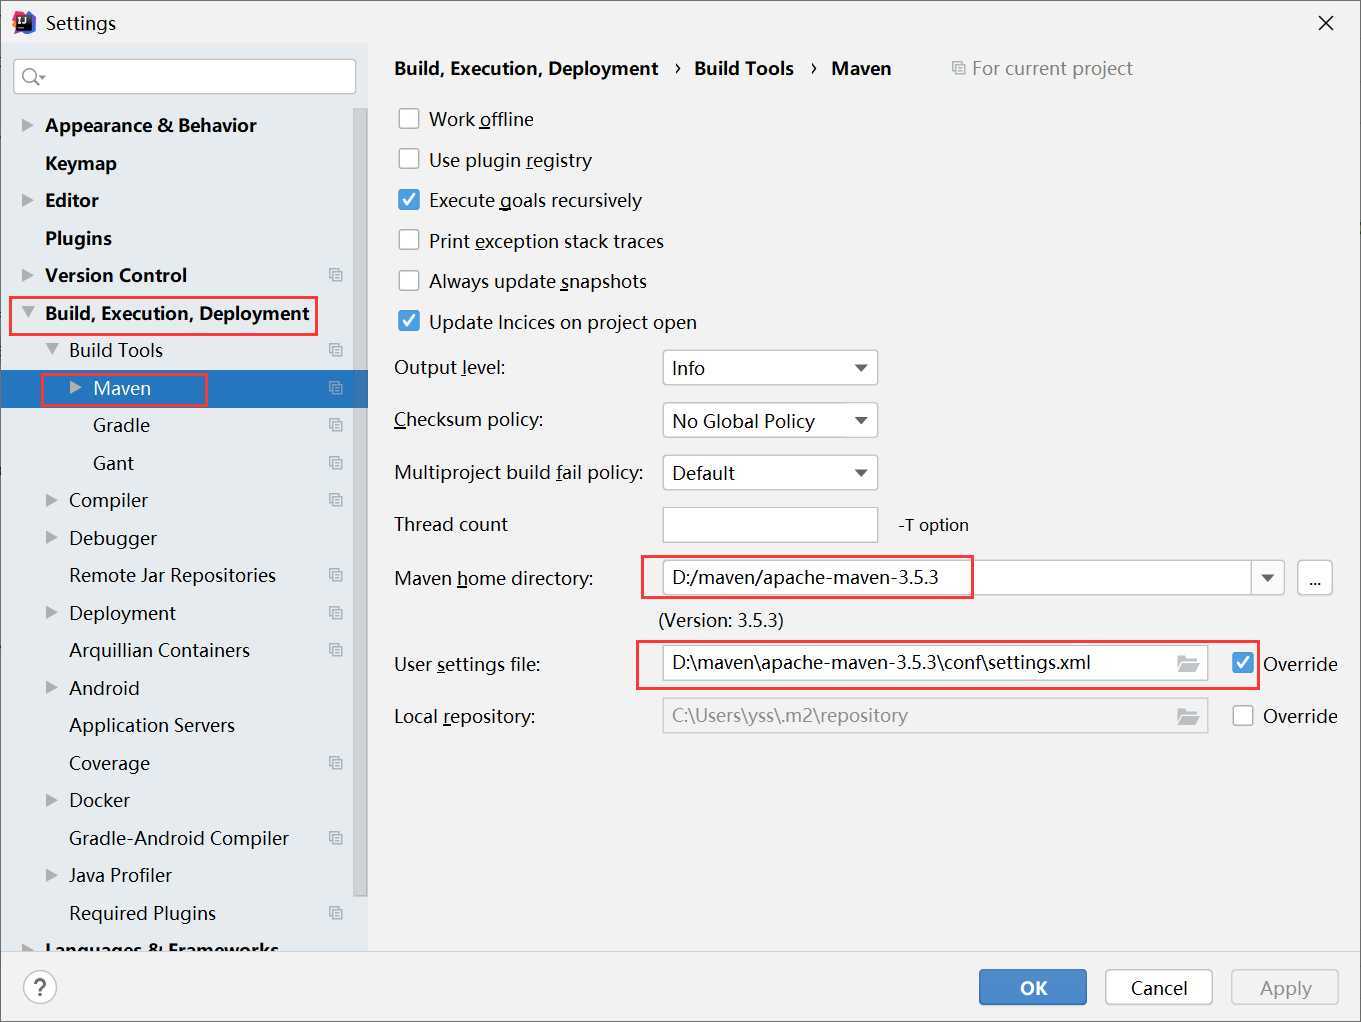
Task: Expand the Compiler node
Action: pyautogui.click(x=52, y=500)
